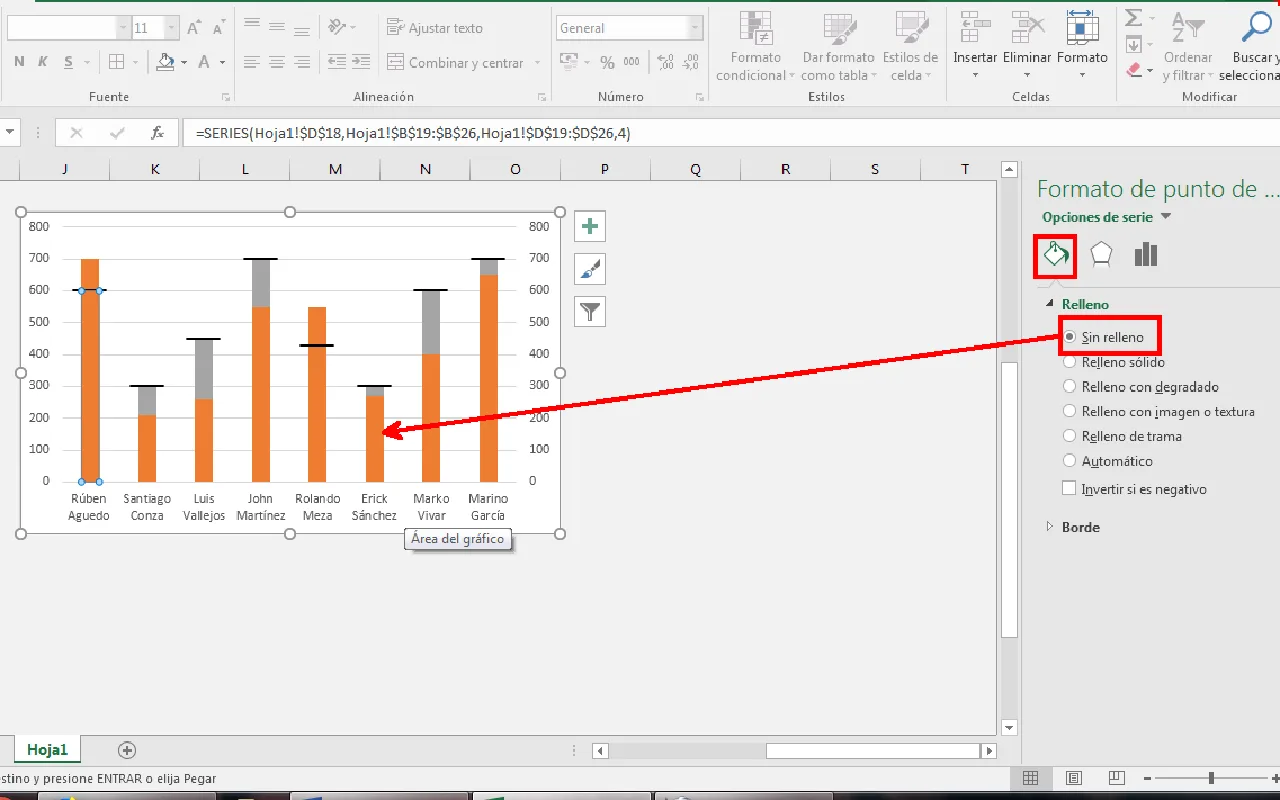The image size is (1280, 800).
Task: Open Effects pentagon tab in format pane
Action: [x=1101, y=255]
